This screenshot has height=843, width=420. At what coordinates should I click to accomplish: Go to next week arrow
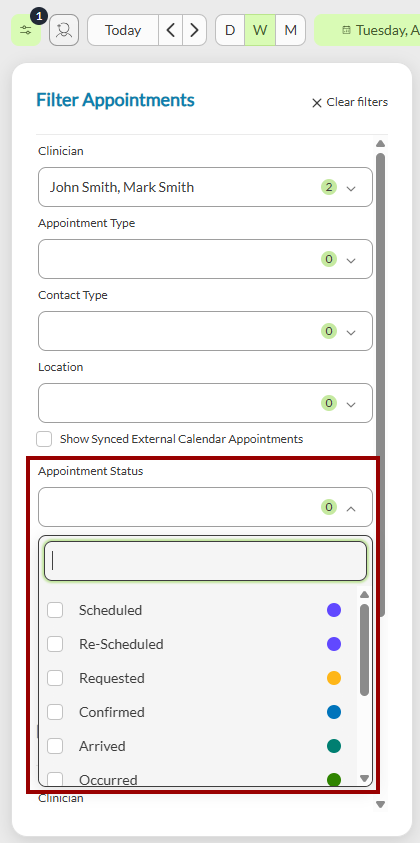194,30
